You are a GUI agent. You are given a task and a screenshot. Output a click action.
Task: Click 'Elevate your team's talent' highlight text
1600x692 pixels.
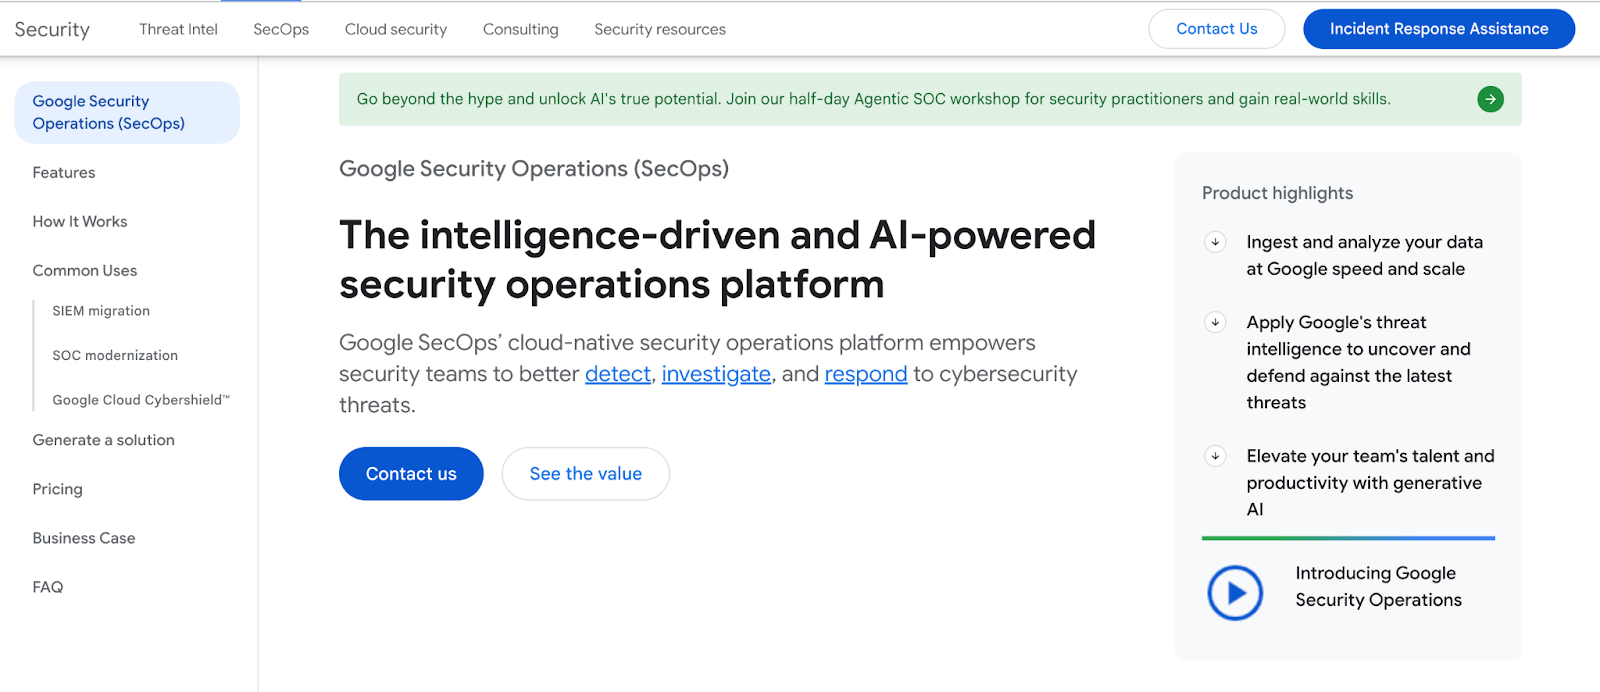[x=1370, y=482]
